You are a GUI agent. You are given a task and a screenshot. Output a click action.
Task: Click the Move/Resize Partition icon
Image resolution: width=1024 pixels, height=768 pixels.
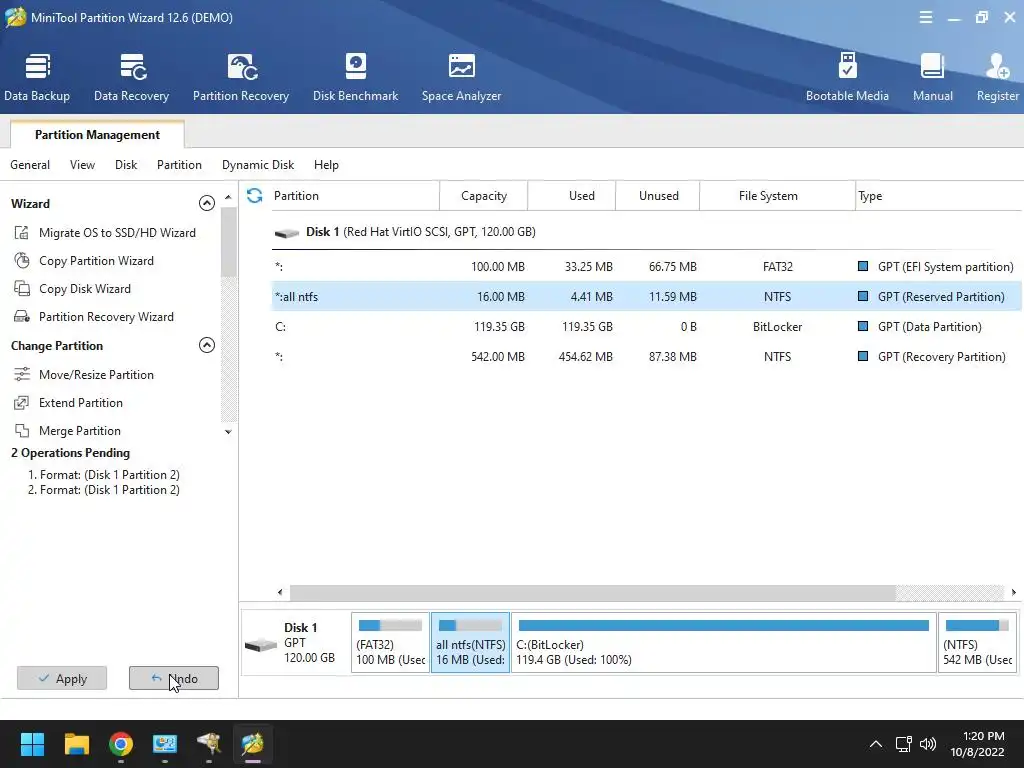(x=22, y=374)
